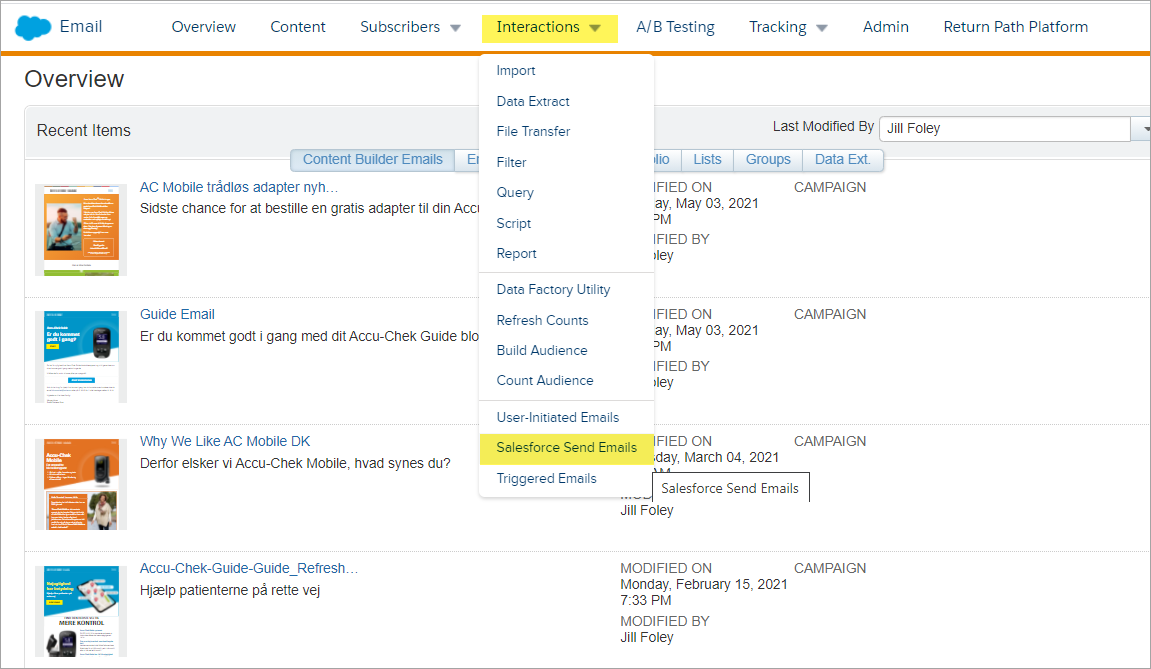1151x669 pixels.
Task: Open the Last Modified By combo box
Action: 1014,129
